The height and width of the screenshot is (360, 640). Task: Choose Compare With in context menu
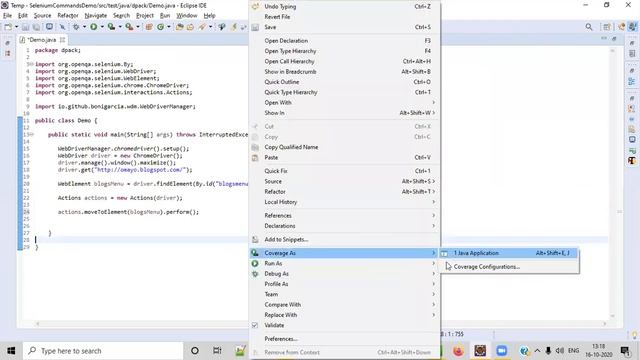click(345, 305)
